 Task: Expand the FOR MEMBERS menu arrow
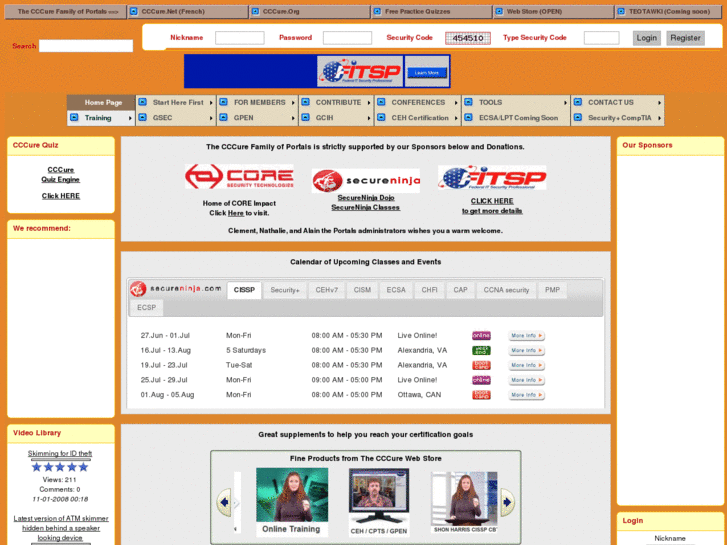(x=293, y=103)
